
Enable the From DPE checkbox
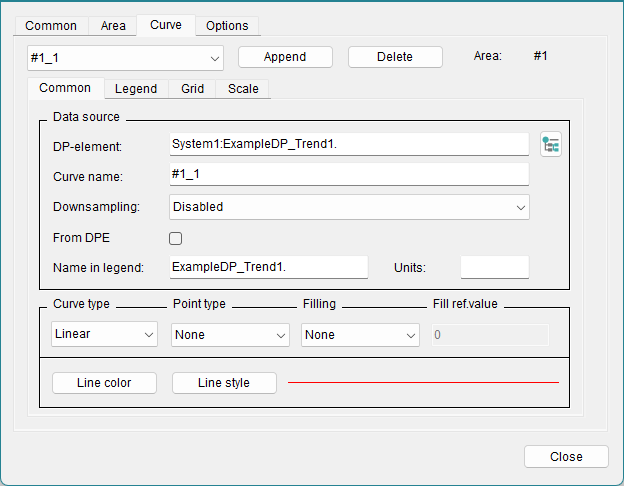[x=176, y=238]
